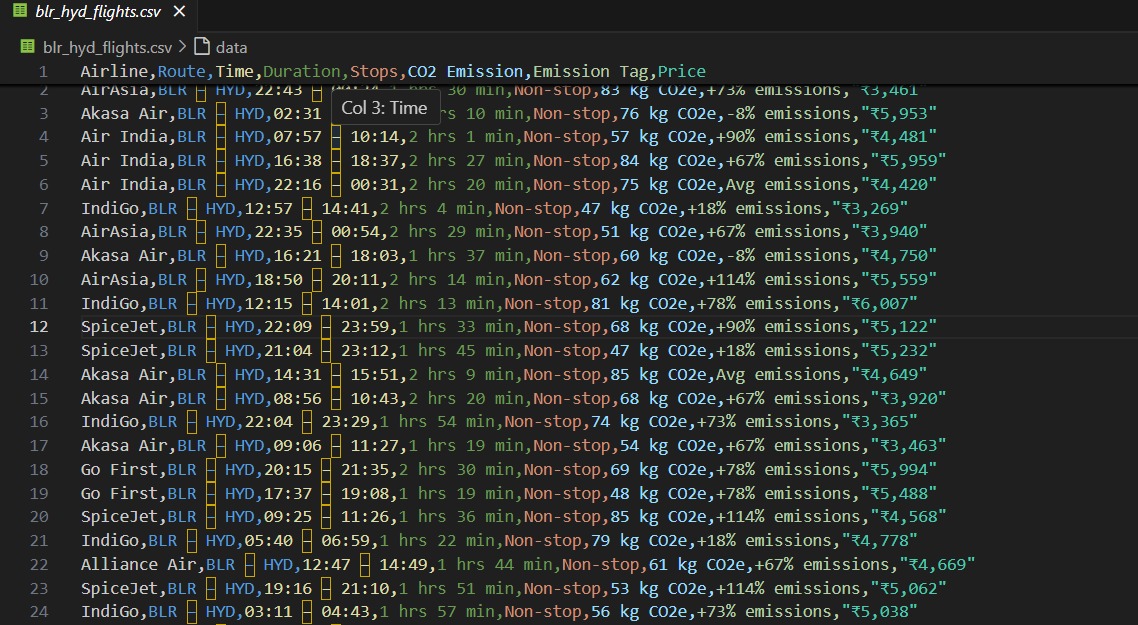Open the 'data' breadcrumb segment
Viewport: 1138px width, 625px height.
click(232, 47)
